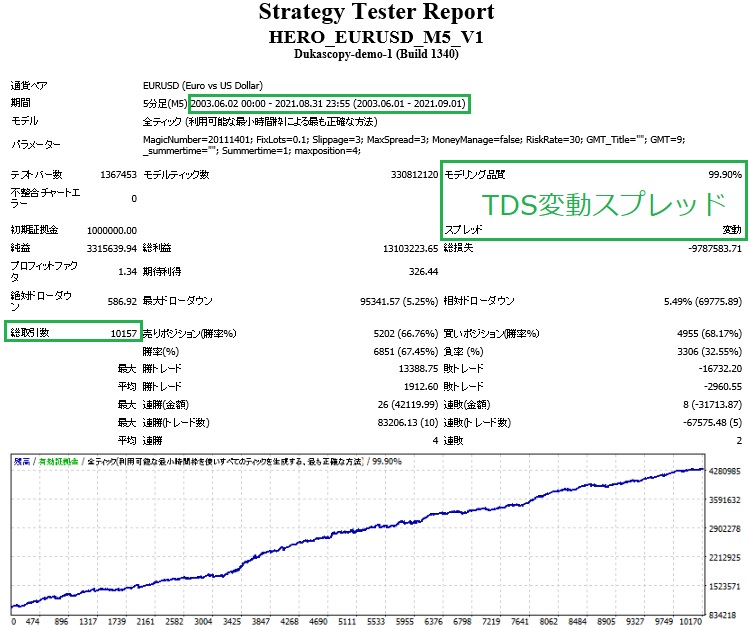749x628 pixels.
Task: Select the 'MagicNumber=20111401' parameter text
Action: point(197,139)
